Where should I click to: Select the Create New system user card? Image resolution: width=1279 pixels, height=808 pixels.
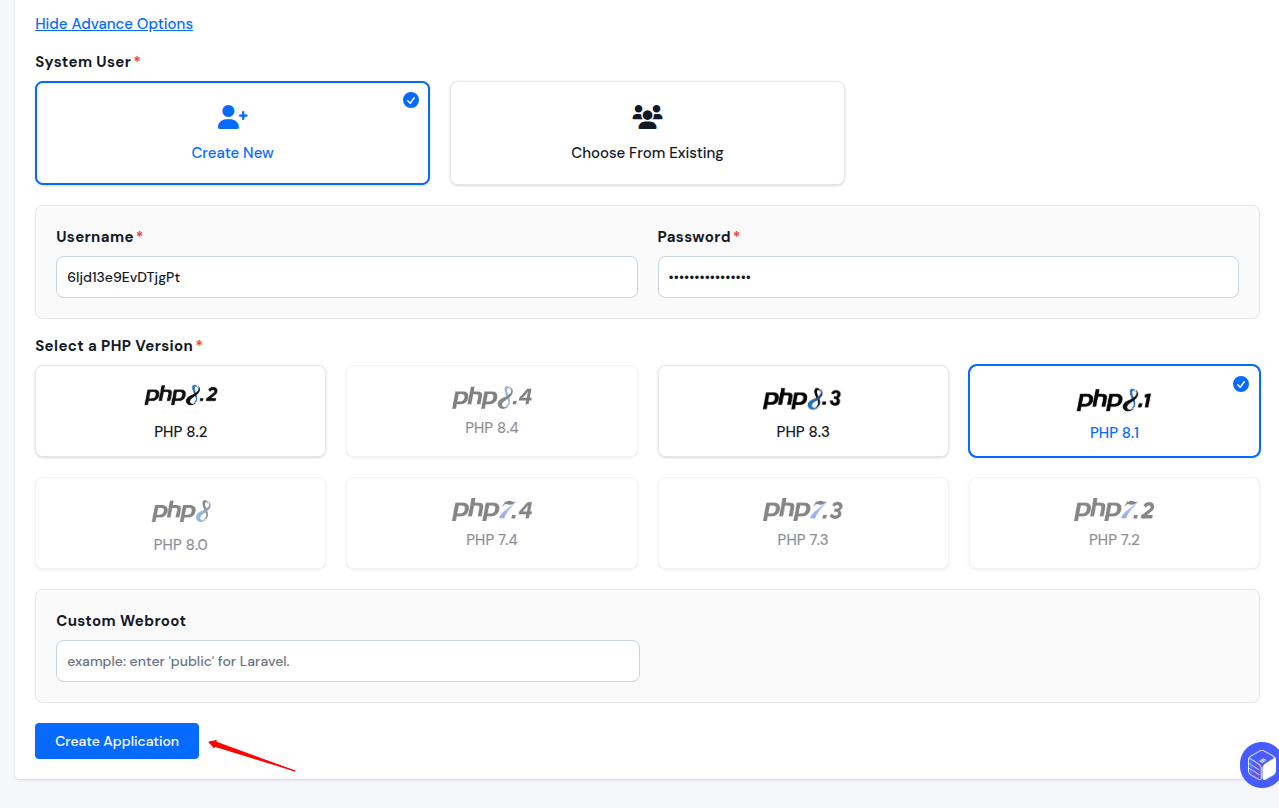[232, 133]
